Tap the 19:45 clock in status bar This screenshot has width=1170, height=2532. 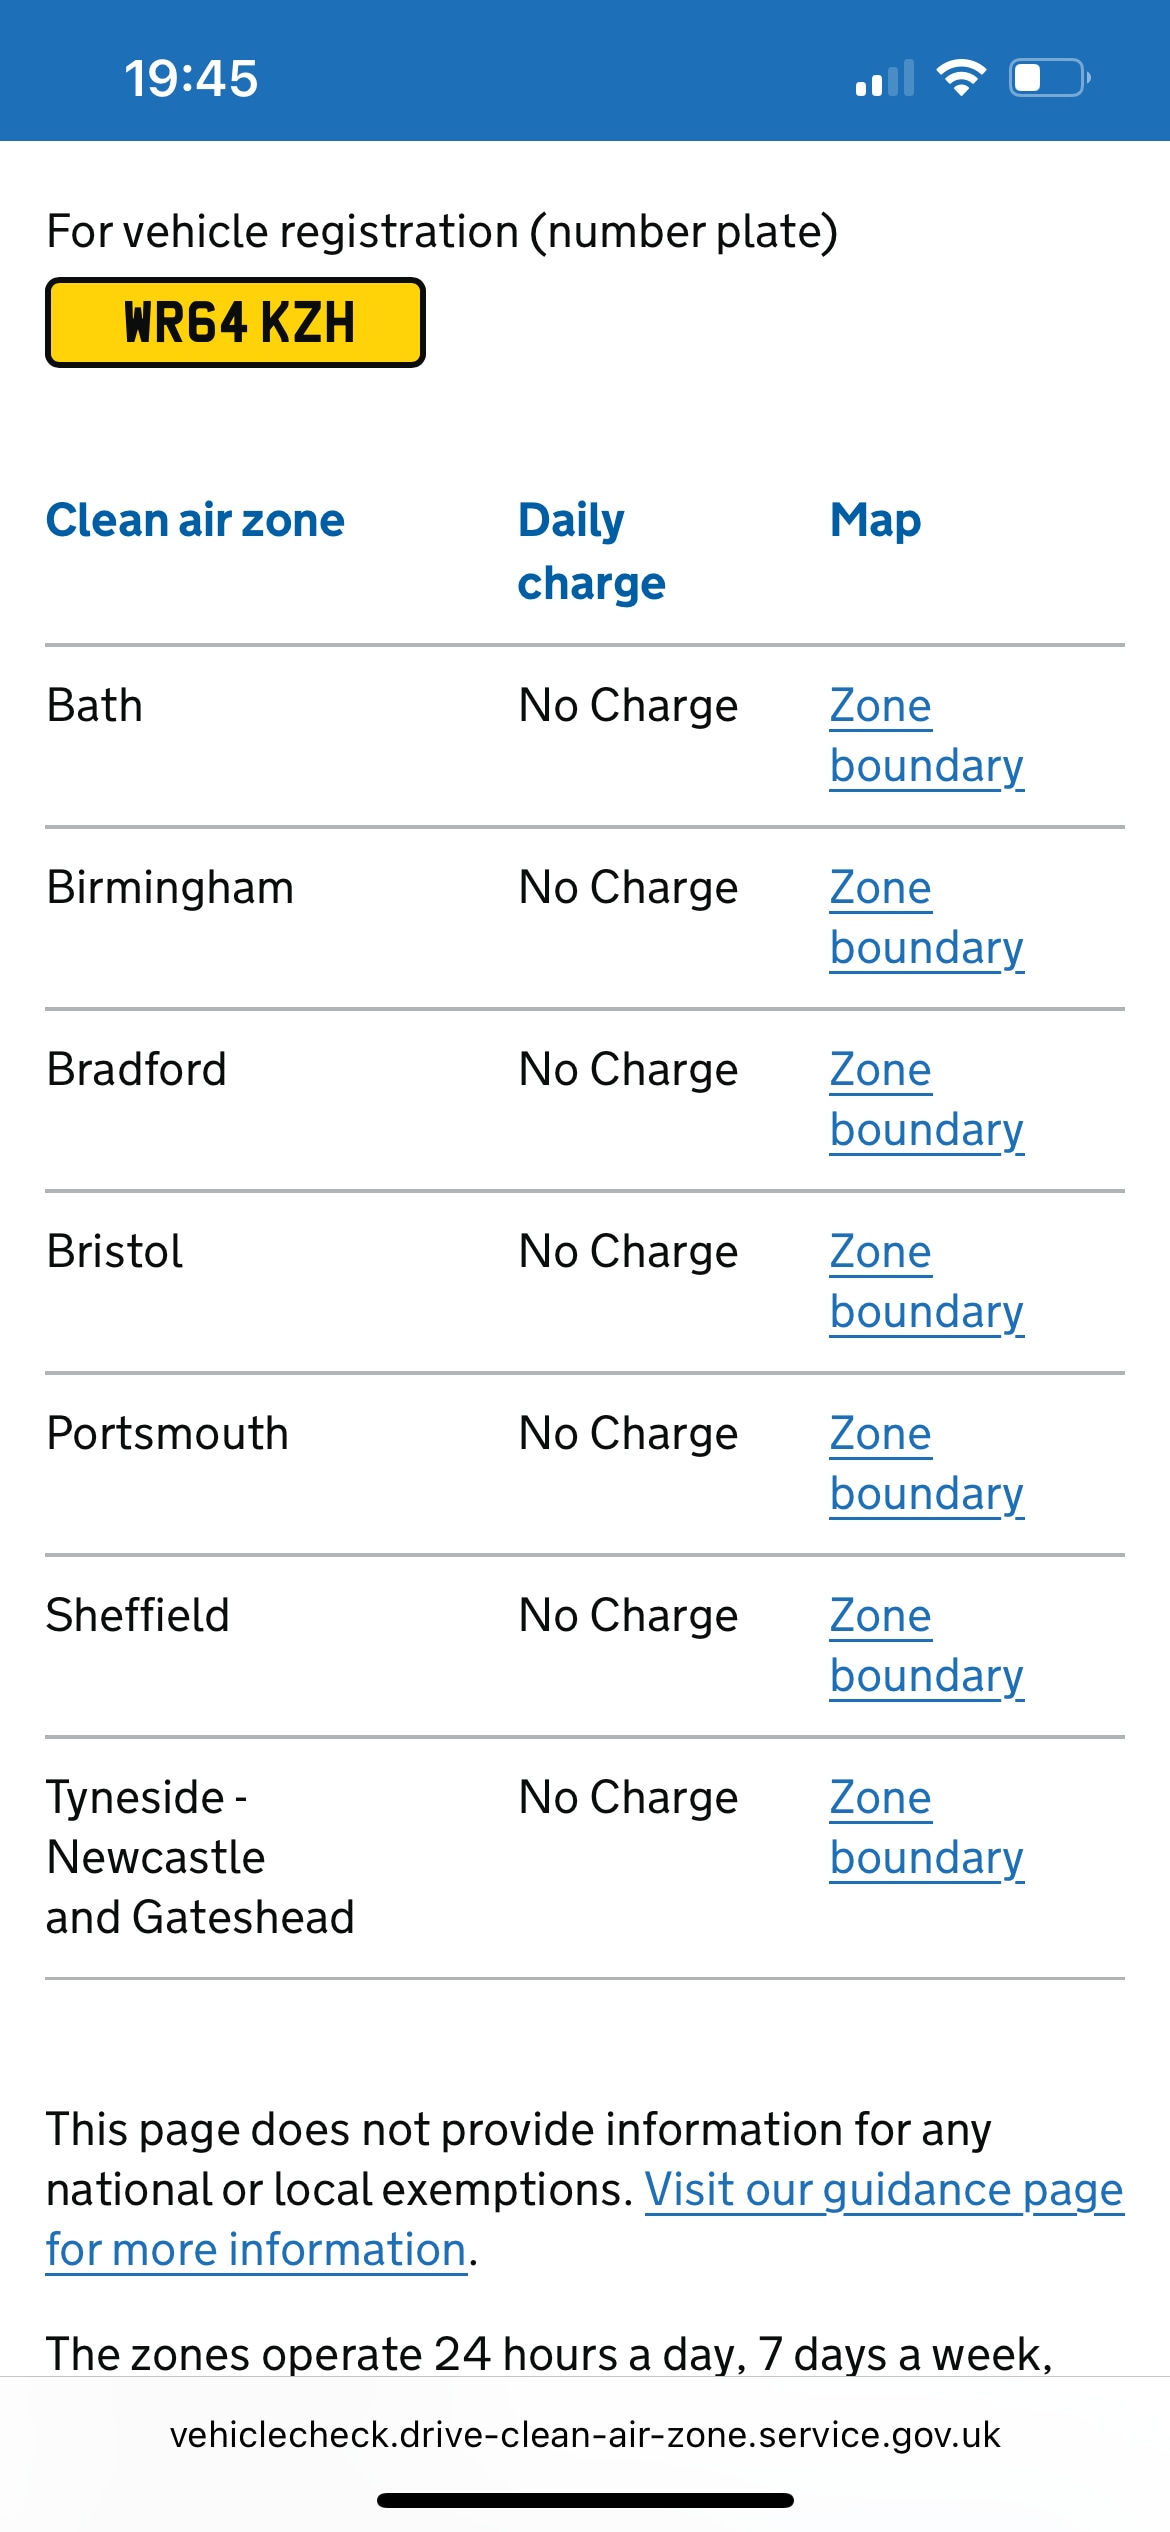(x=191, y=78)
